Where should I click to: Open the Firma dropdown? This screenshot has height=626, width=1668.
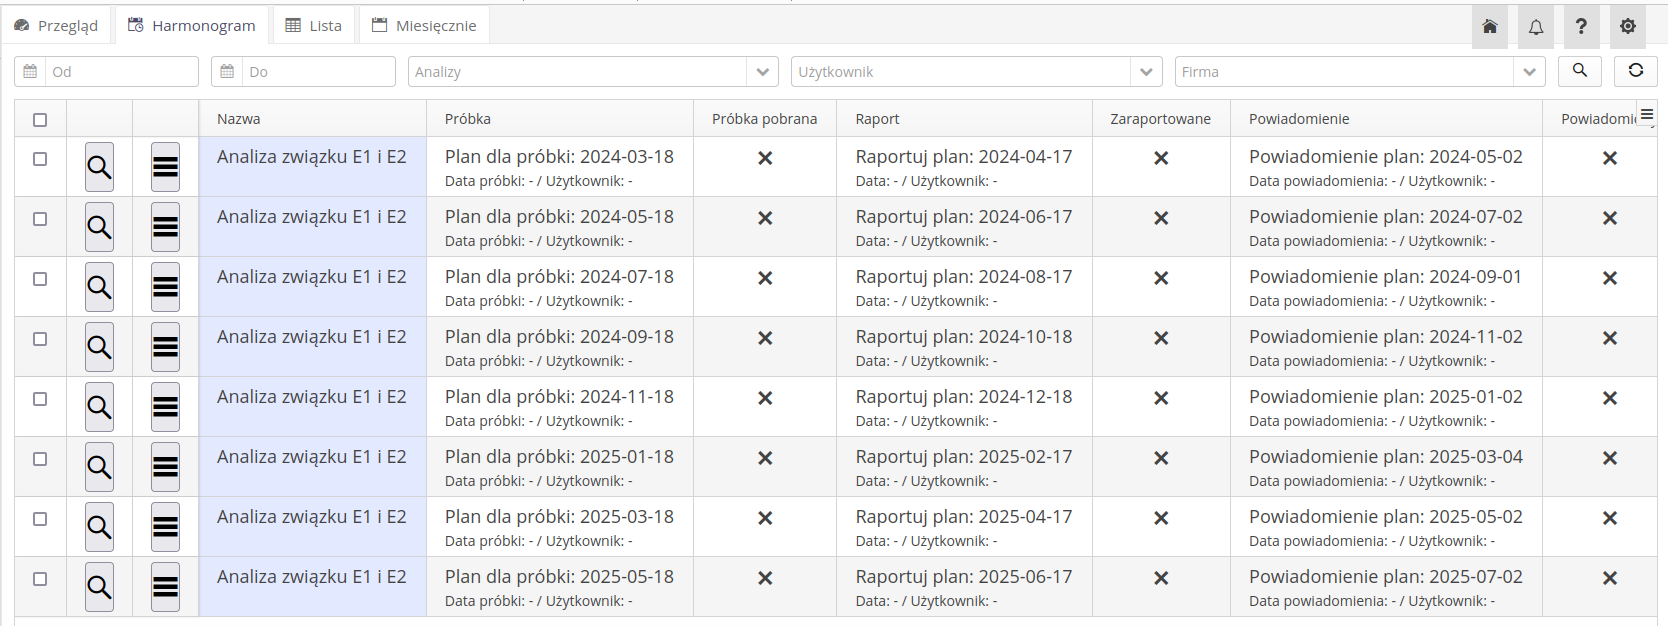coord(1529,72)
